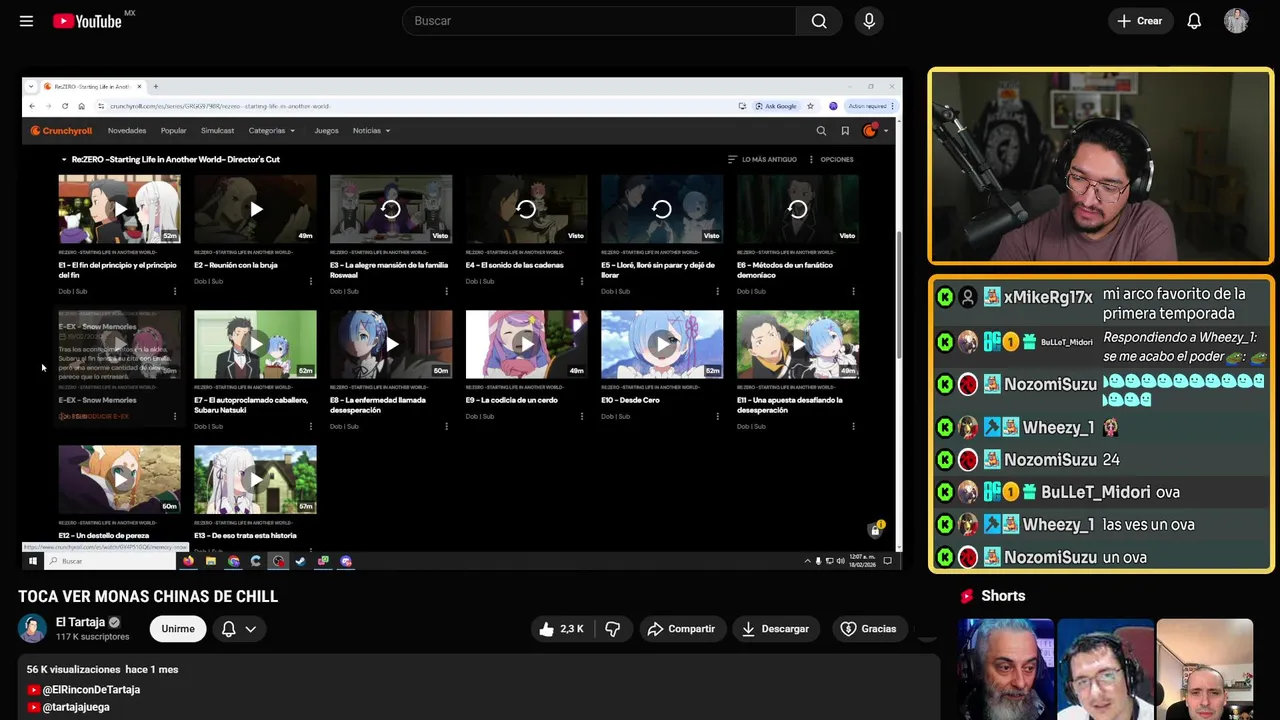Select the Novedades menu item in Crunchyroll
This screenshot has width=1280, height=720.
[127, 131]
